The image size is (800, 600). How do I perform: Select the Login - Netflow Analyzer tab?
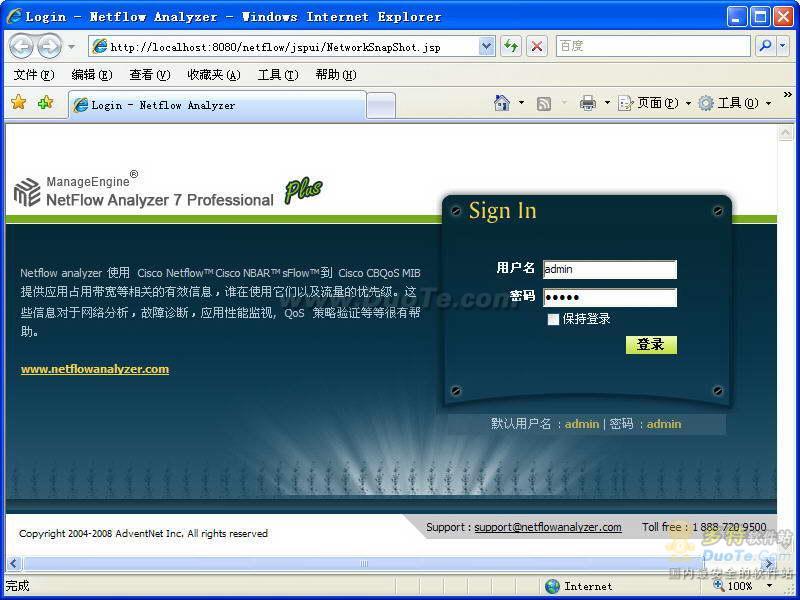(x=215, y=105)
